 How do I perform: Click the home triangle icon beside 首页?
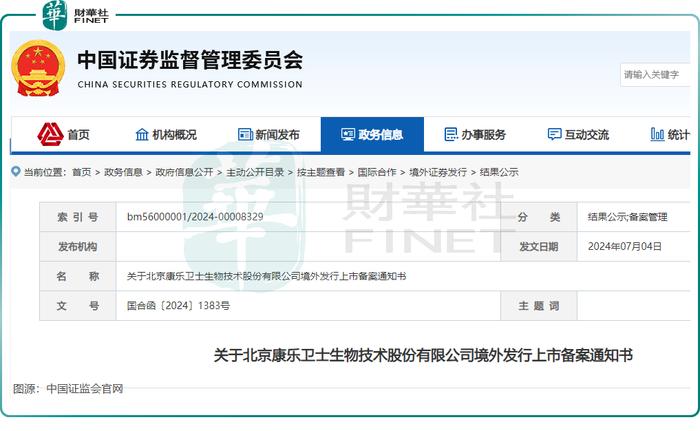[50, 134]
